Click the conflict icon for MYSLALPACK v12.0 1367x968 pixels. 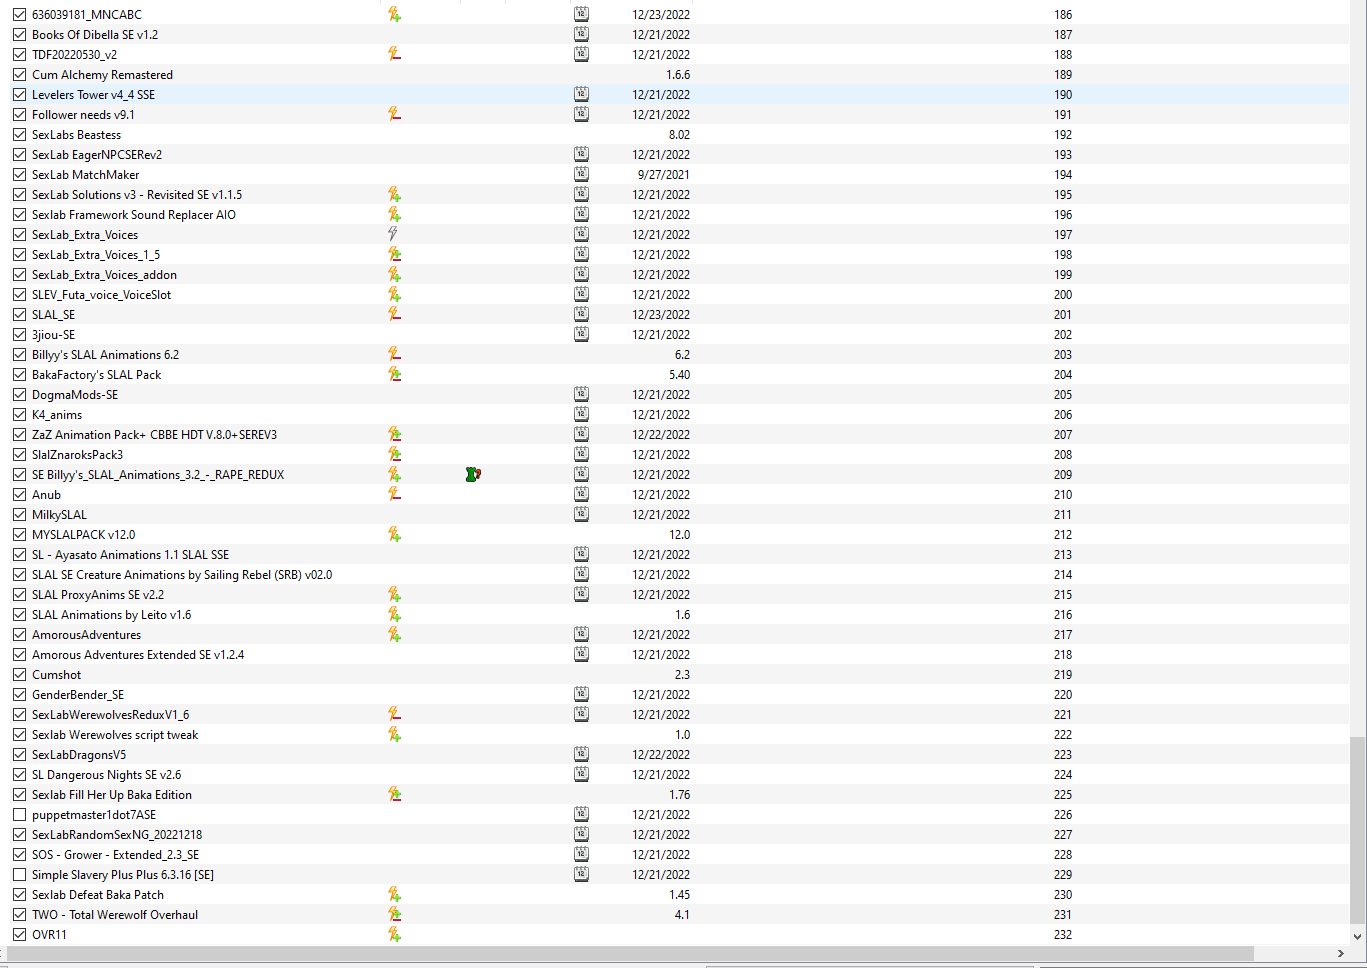394,535
